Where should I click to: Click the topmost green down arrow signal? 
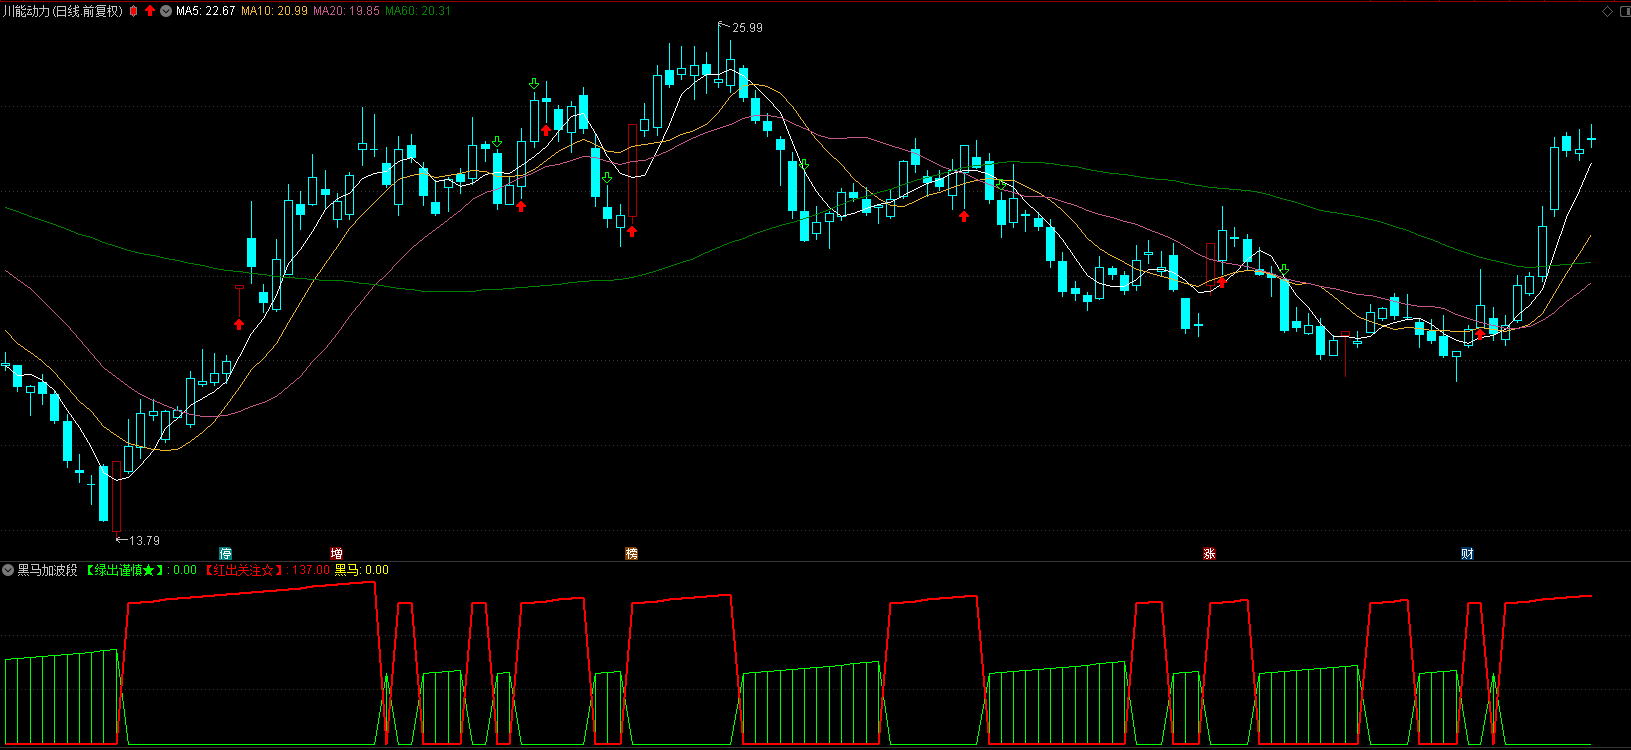click(534, 84)
